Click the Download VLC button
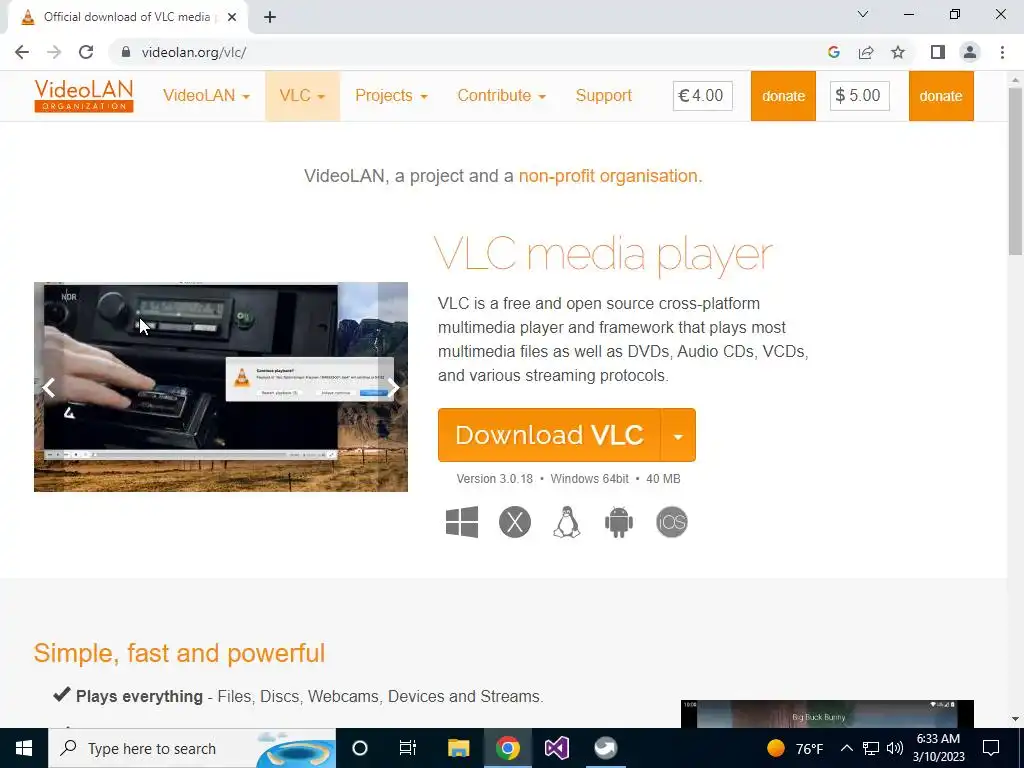This screenshot has height=768, width=1024. tap(549, 436)
